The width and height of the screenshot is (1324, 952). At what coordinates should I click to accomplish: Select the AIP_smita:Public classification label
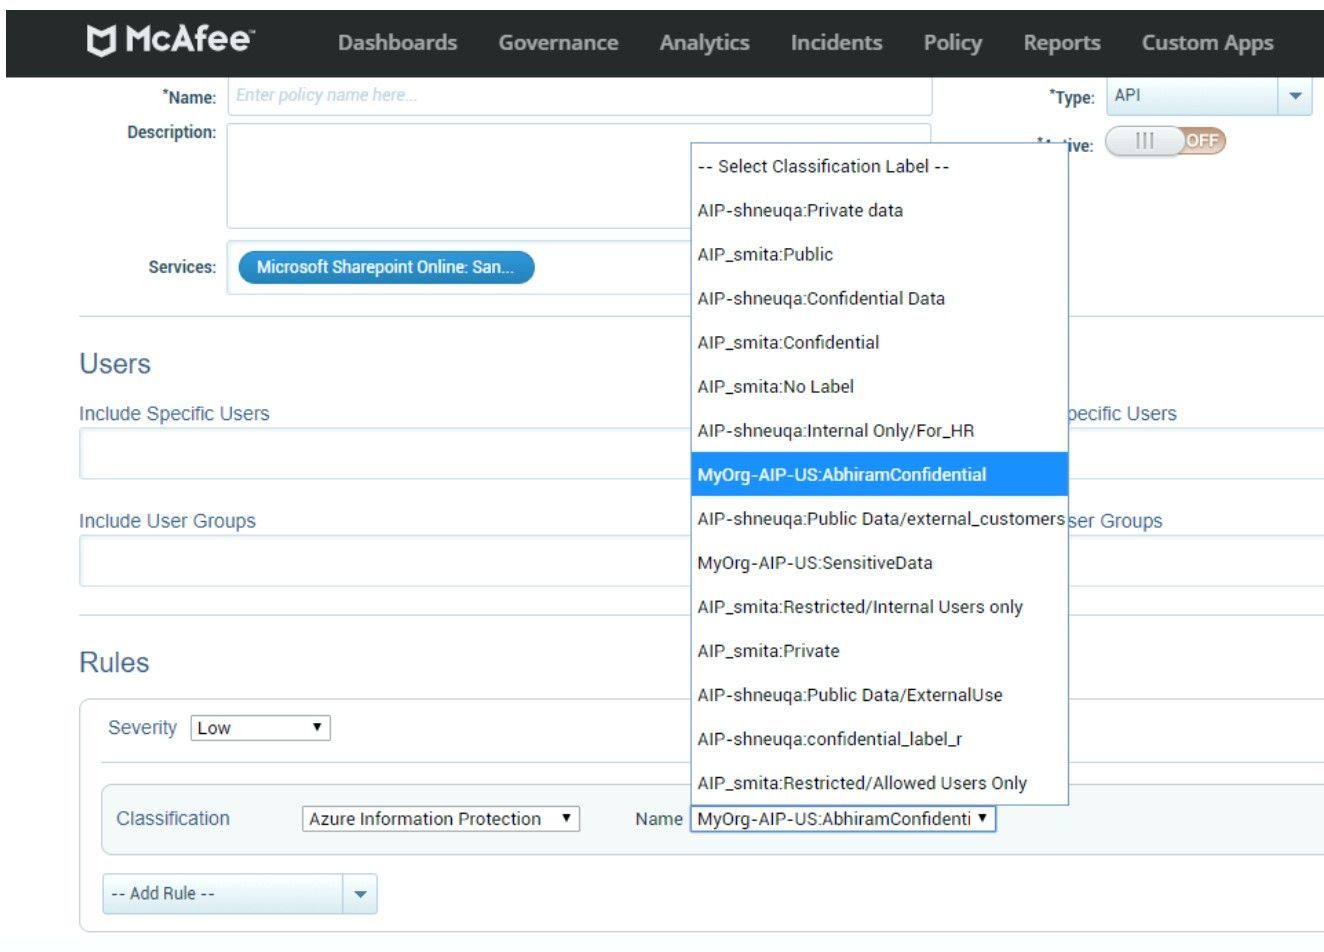click(x=766, y=254)
